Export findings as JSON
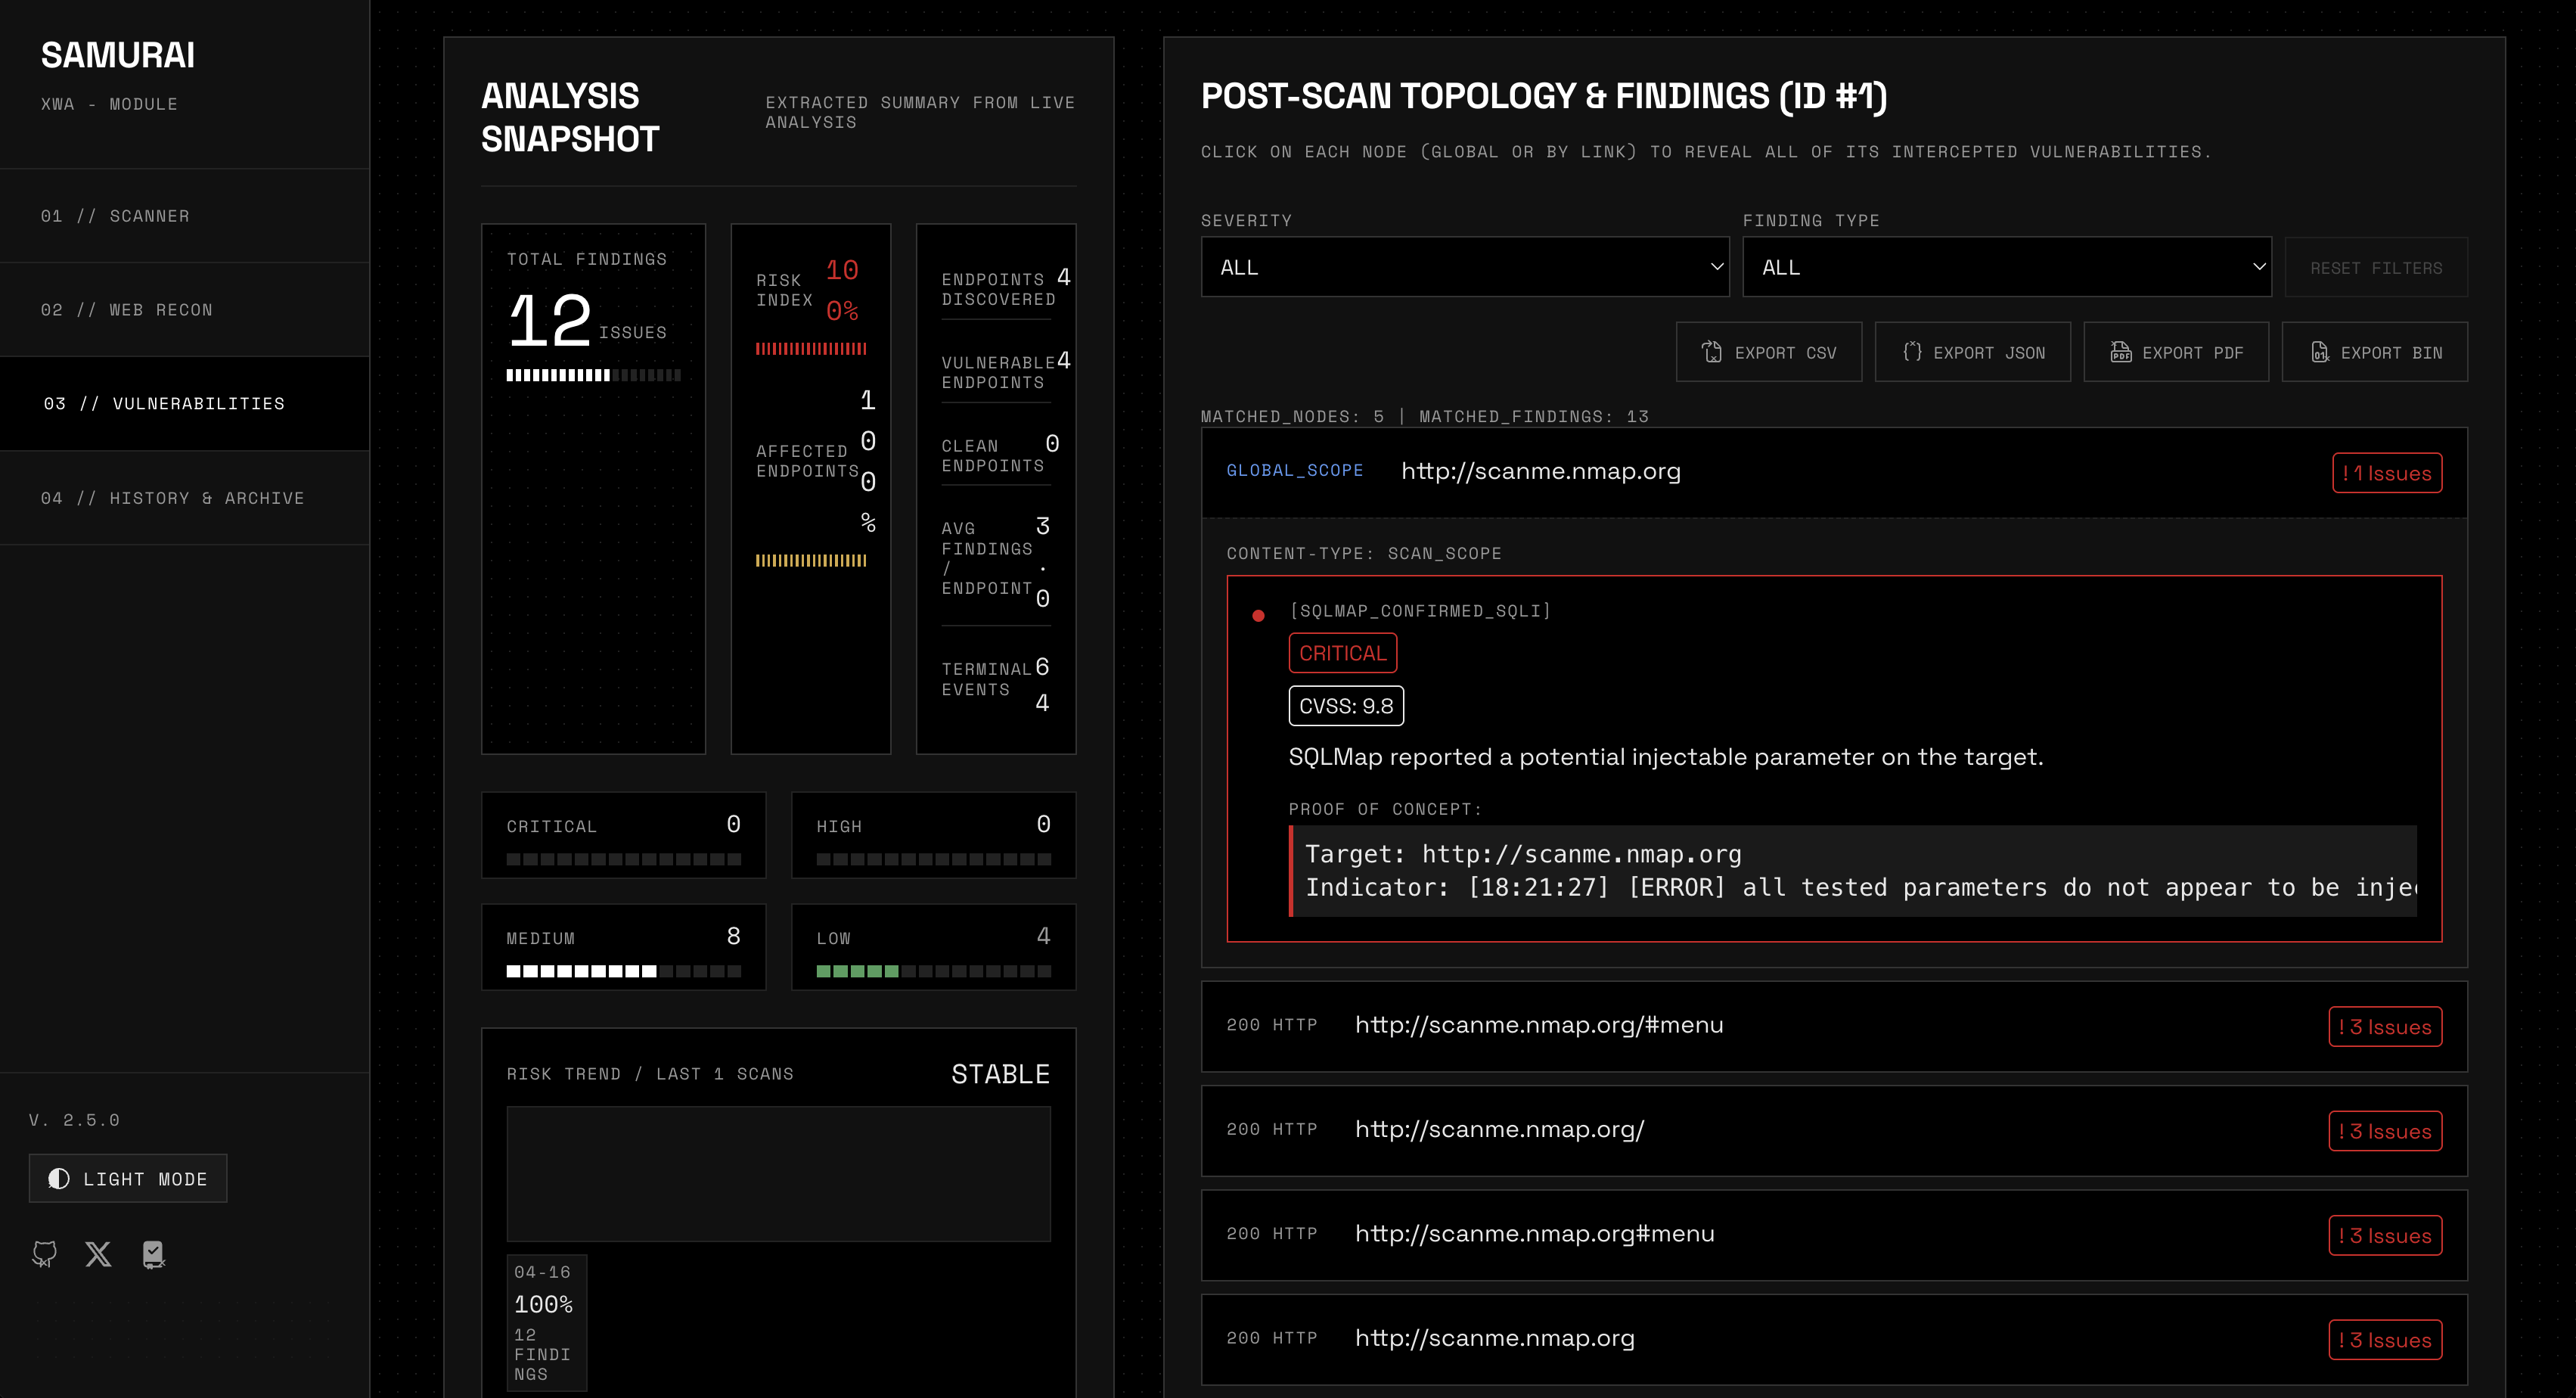This screenshot has height=1398, width=2576. (1972, 352)
